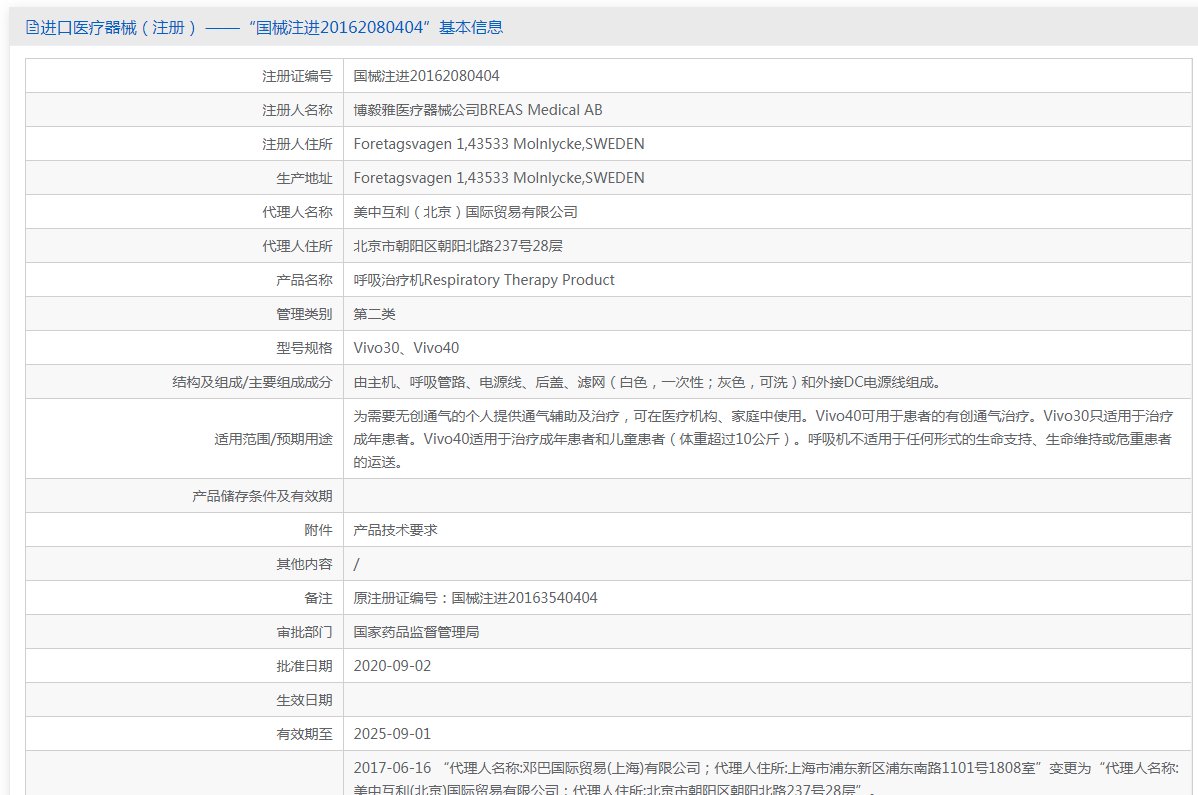Click the 备注 label

(x=319, y=598)
